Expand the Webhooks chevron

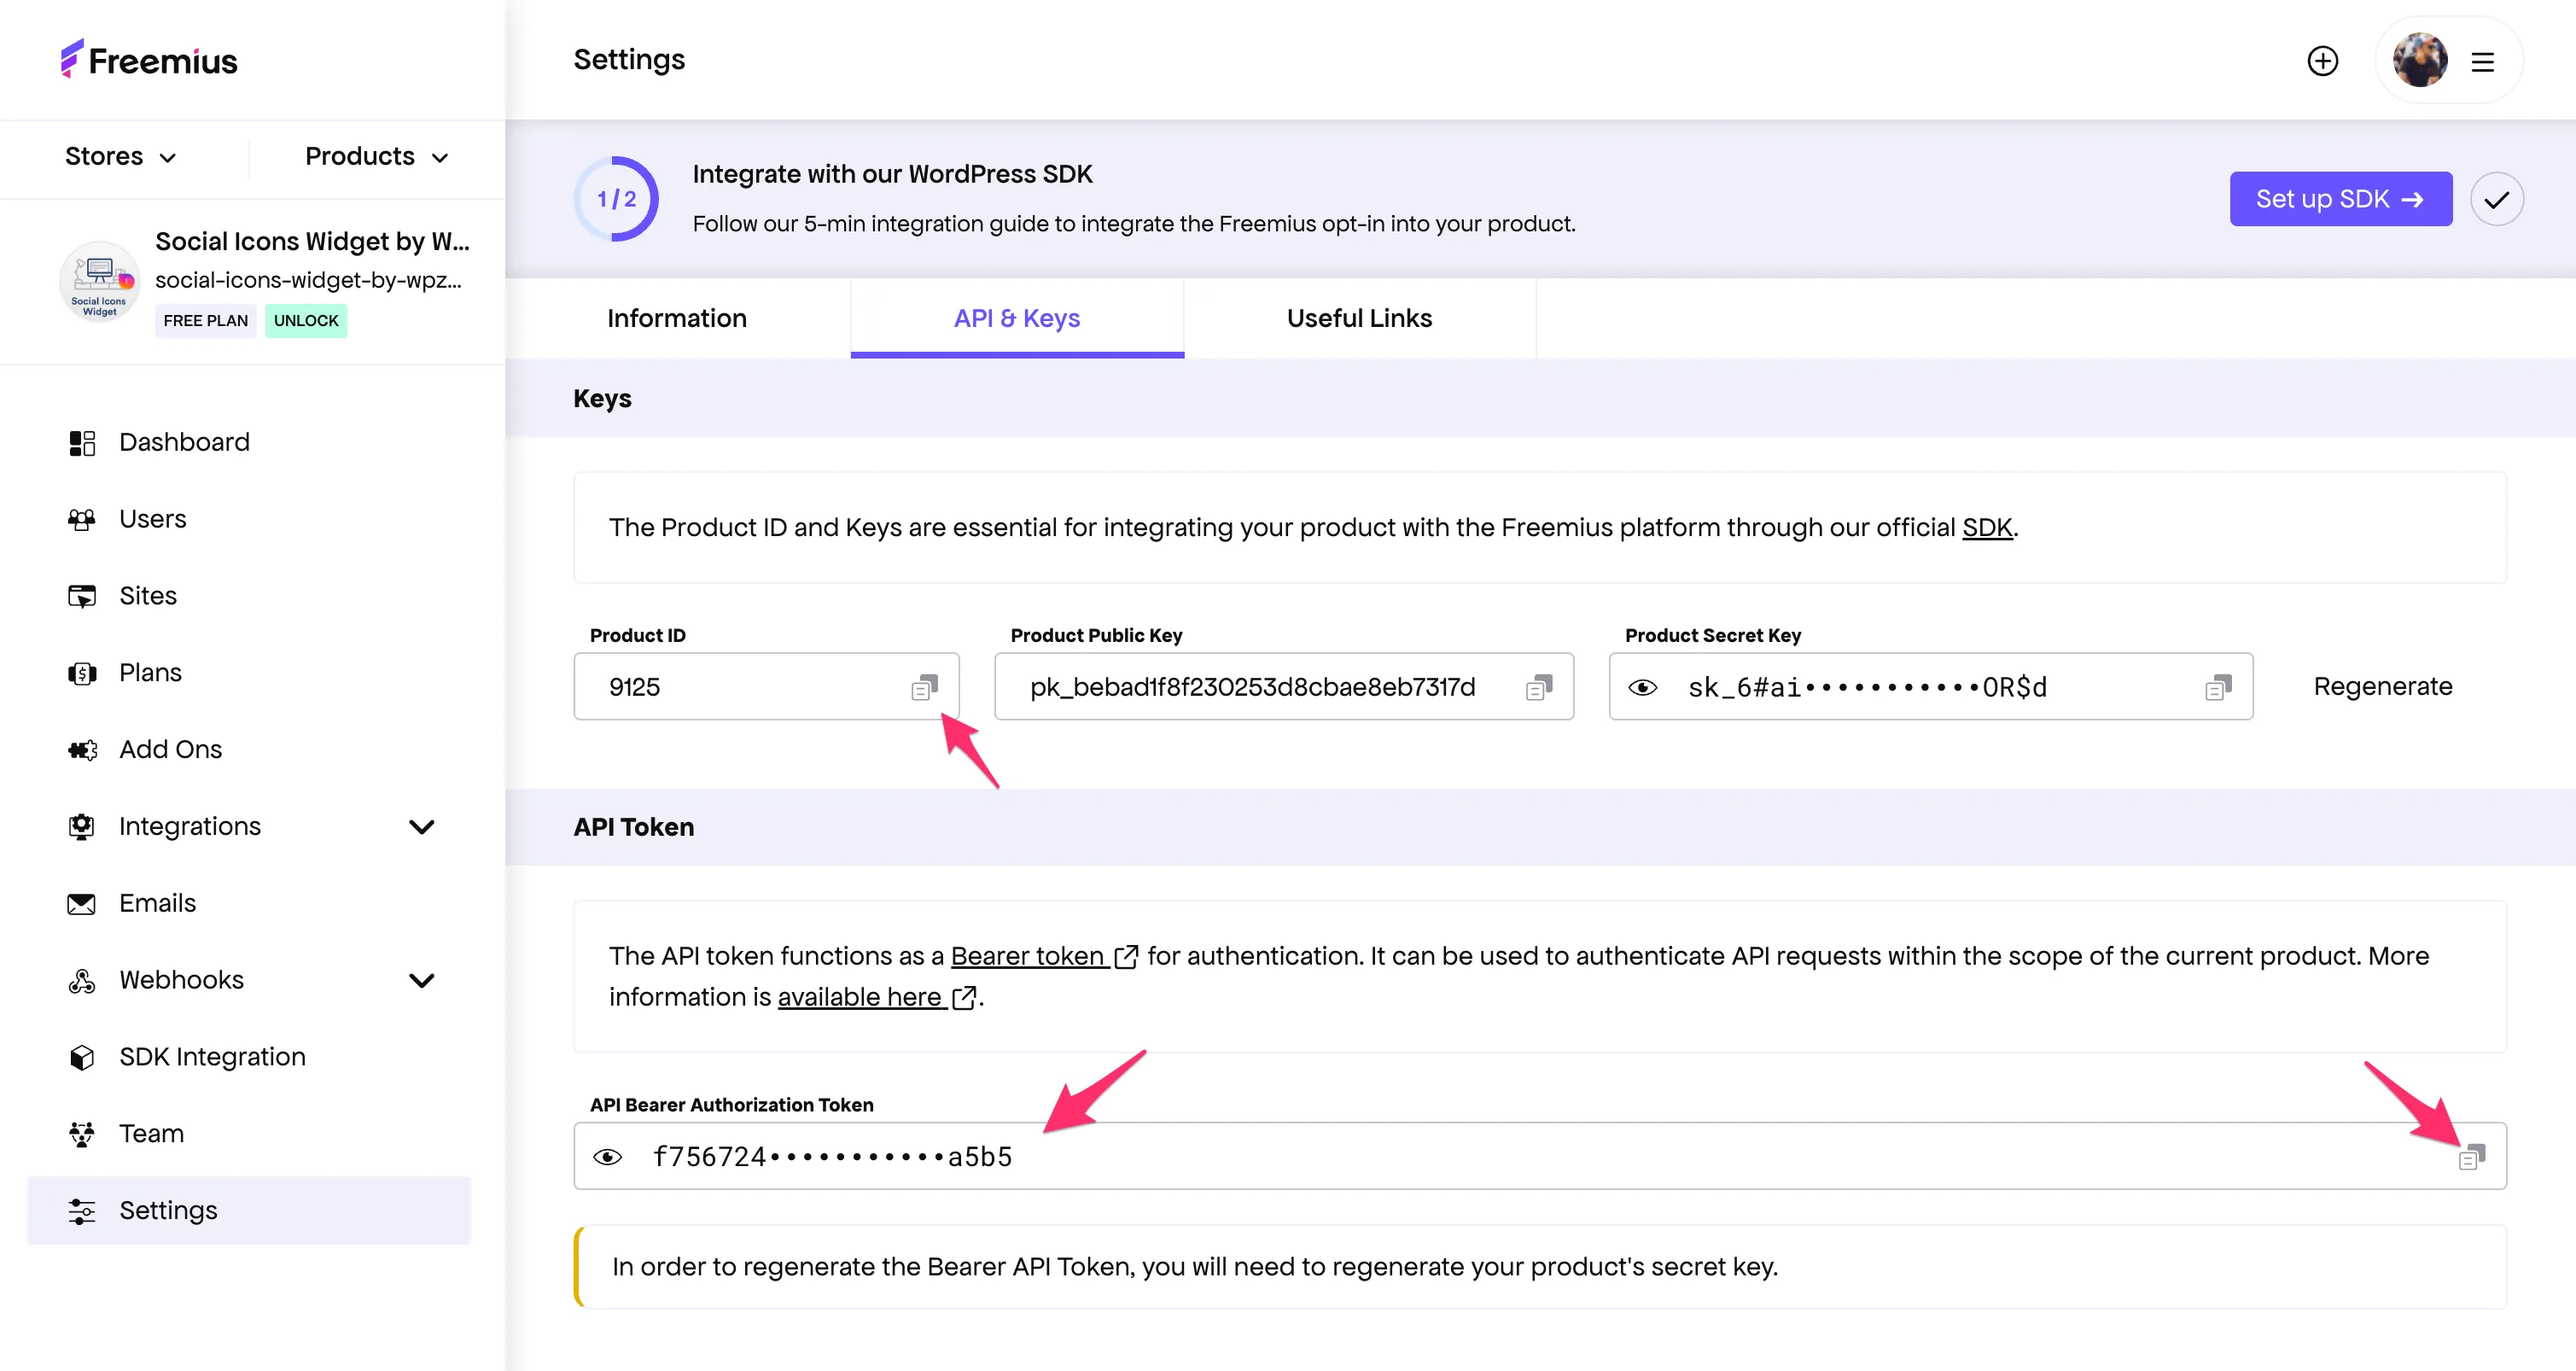tap(422, 980)
